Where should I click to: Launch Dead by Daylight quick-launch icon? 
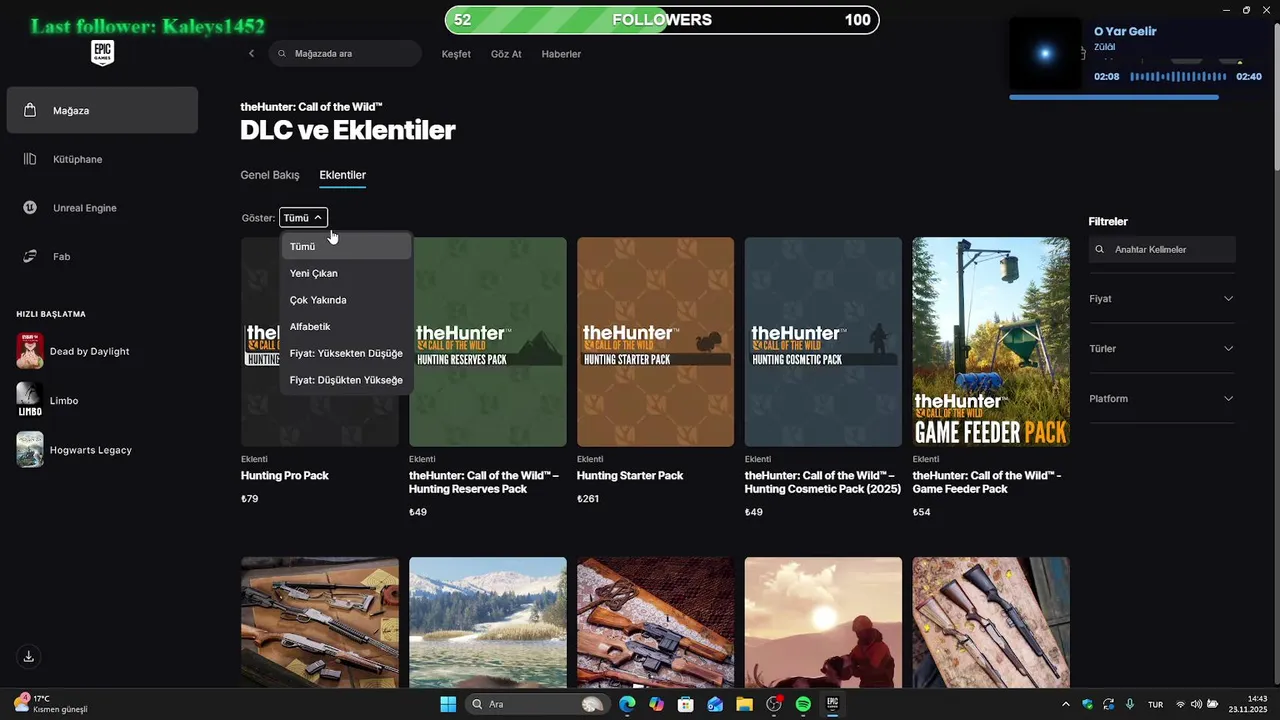pyautogui.click(x=30, y=352)
